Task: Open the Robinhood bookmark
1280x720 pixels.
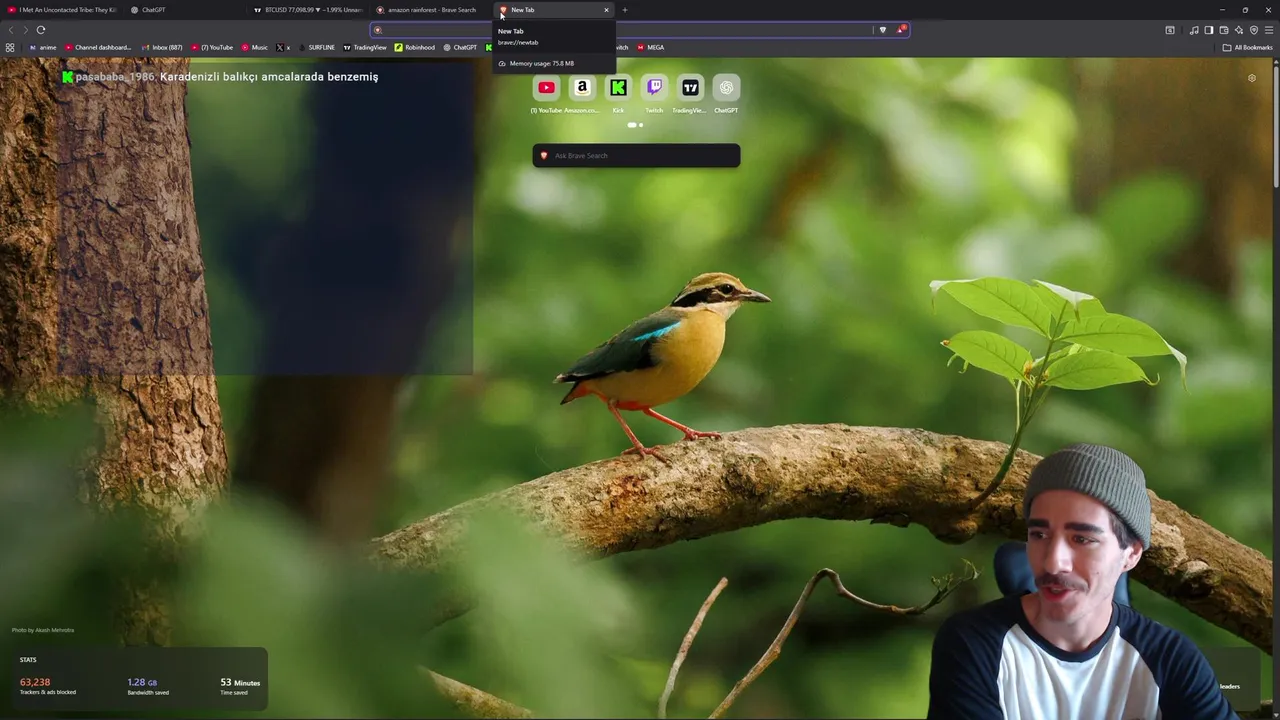Action: 415,47
